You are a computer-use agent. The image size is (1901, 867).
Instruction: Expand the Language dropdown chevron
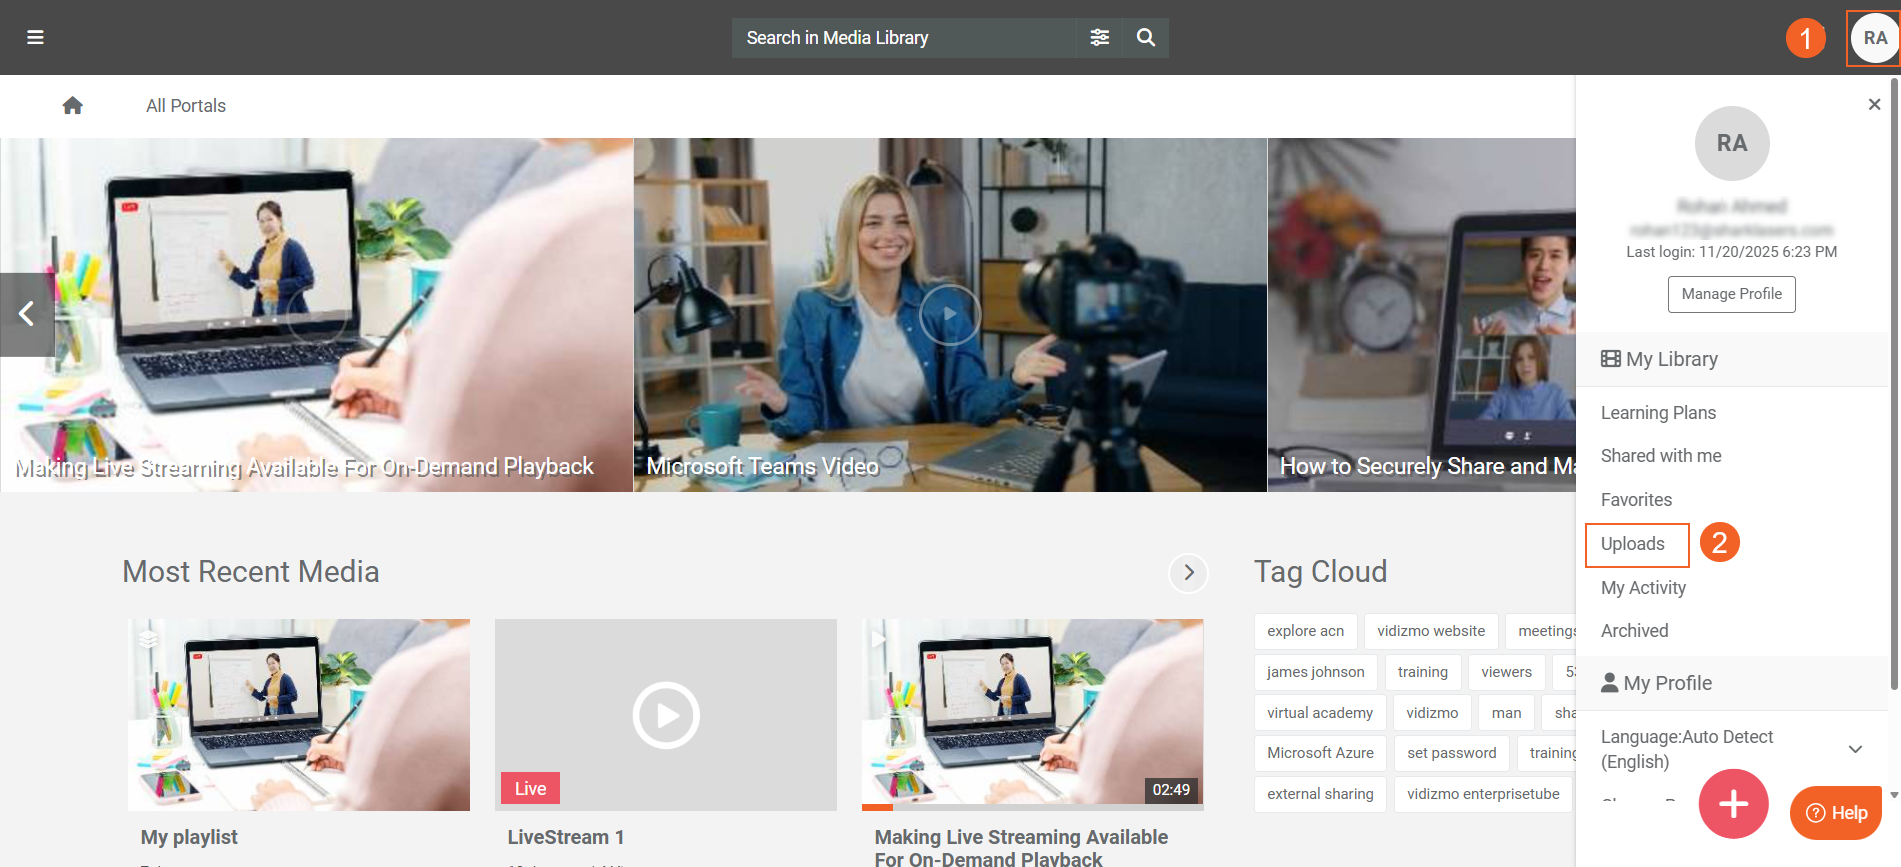click(1855, 749)
